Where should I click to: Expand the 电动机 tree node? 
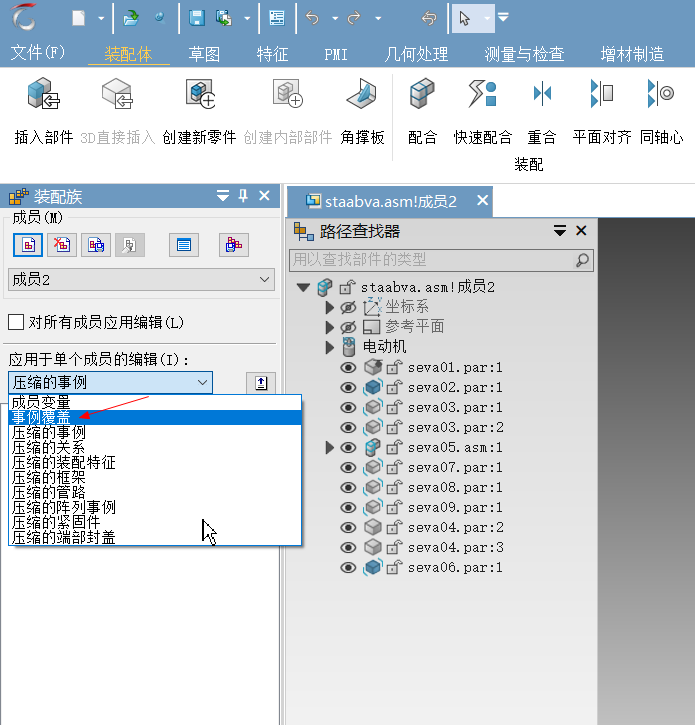coord(330,347)
